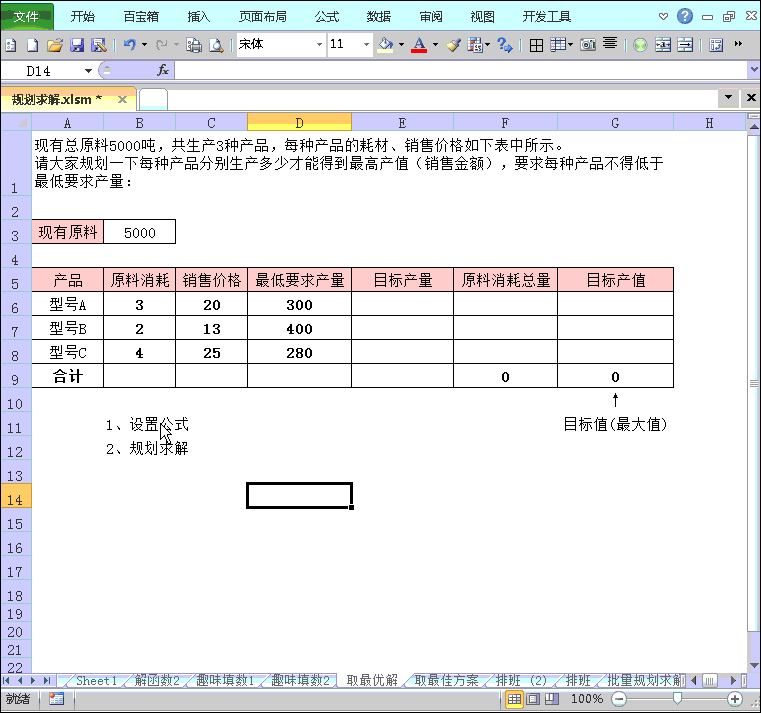Click the 100% zoom level
Viewport: 761px width, 713px height.
coord(587,699)
